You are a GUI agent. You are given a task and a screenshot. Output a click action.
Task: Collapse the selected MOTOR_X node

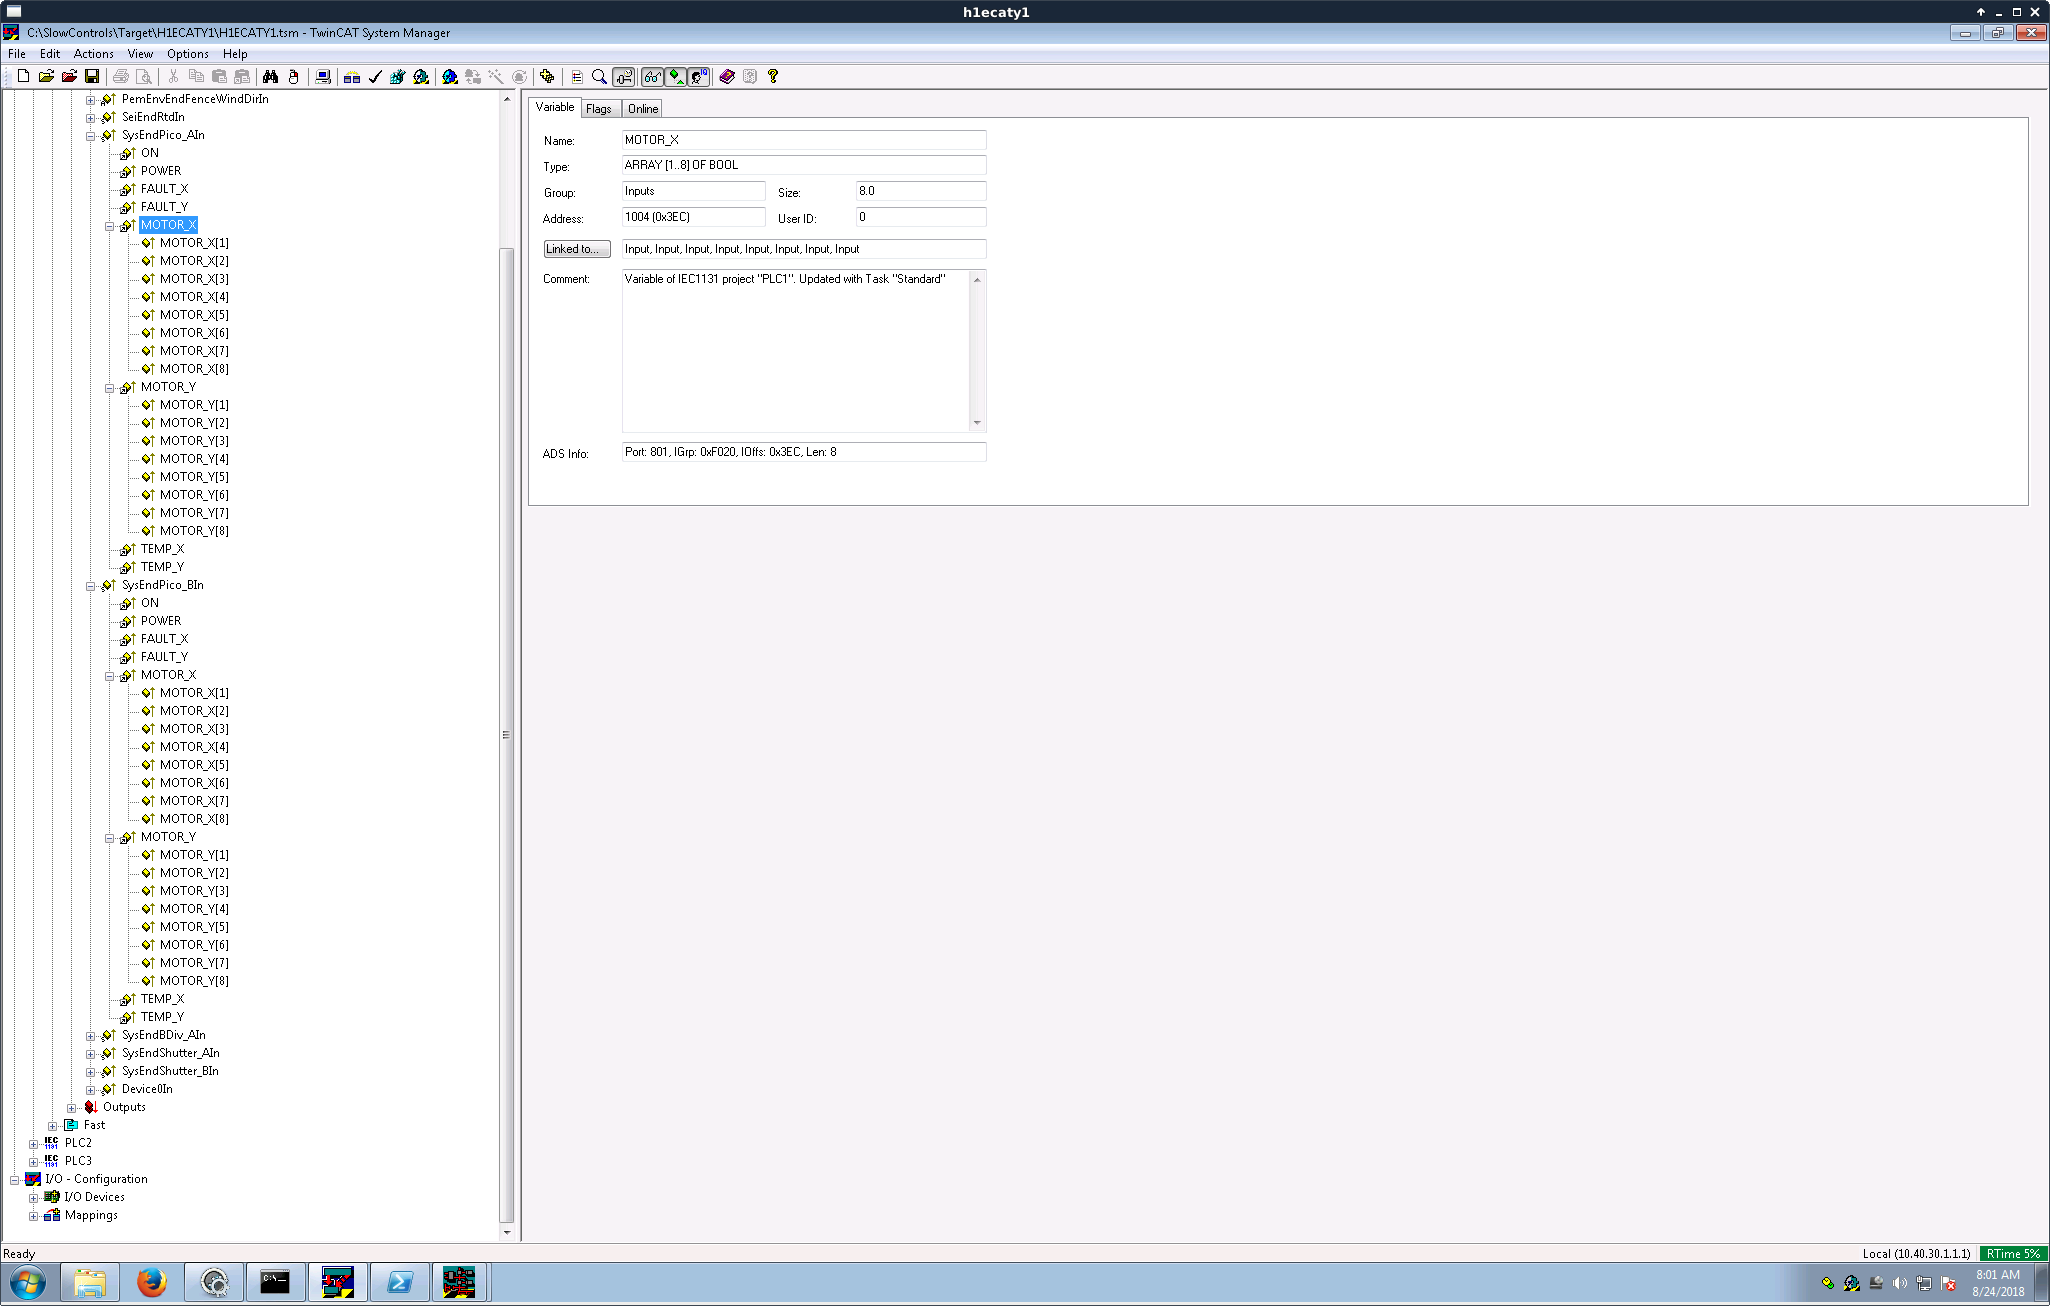pyautogui.click(x=109, y=226)
